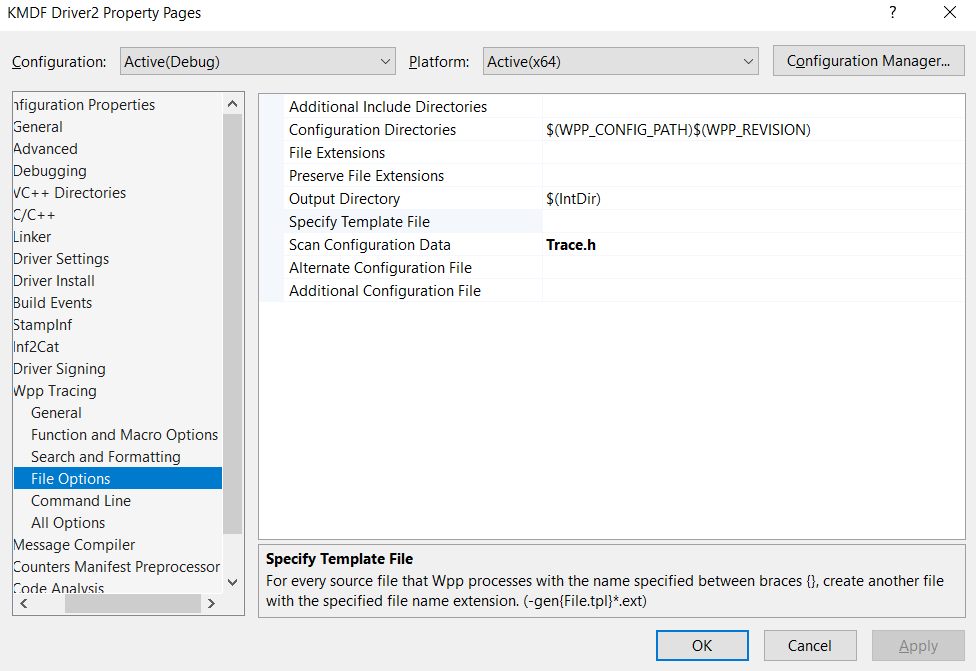This screenshot has height=671, width=976.
Task: Open the C/C++ properties section
Action: point(33,214)
